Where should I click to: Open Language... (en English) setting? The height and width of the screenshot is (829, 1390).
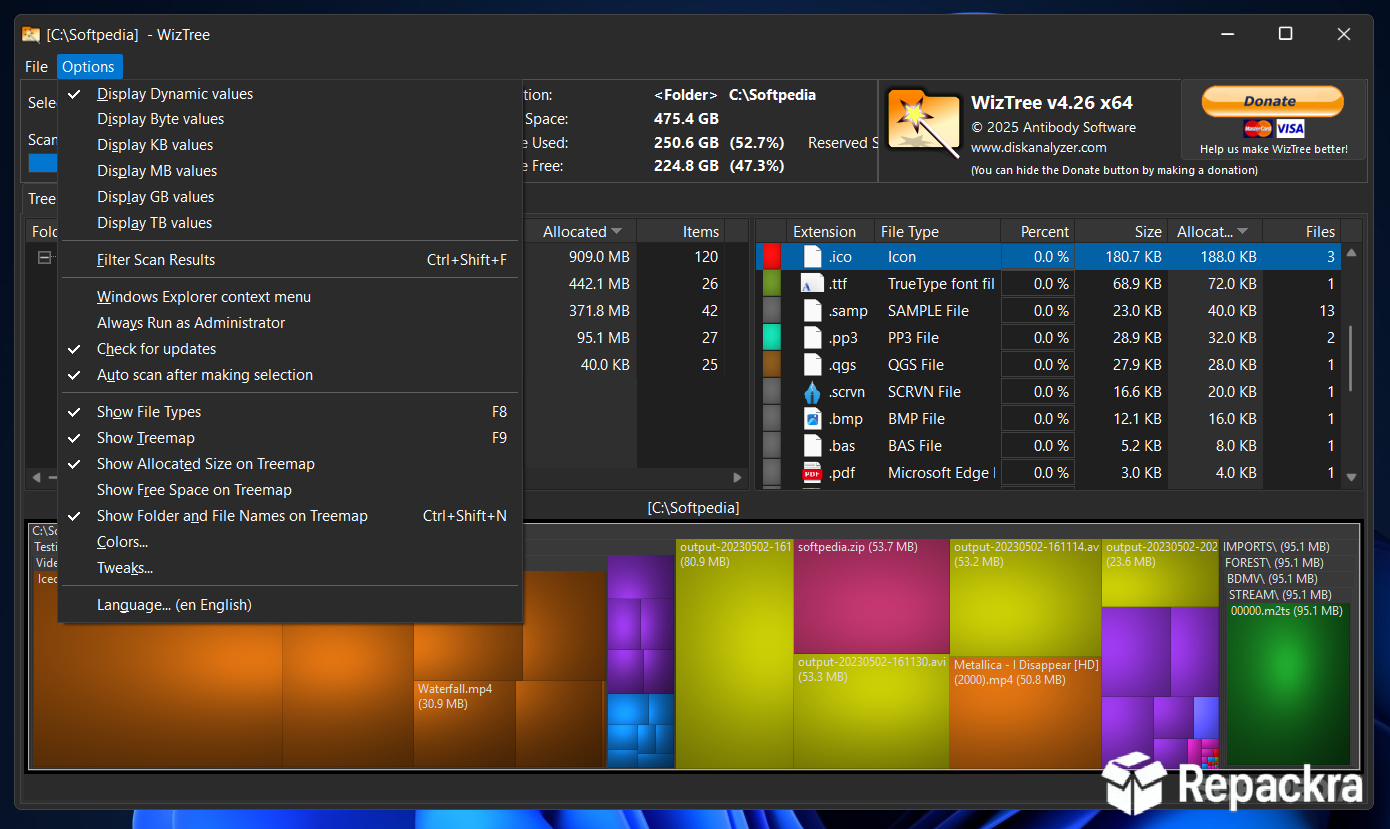tap(290, 605)
